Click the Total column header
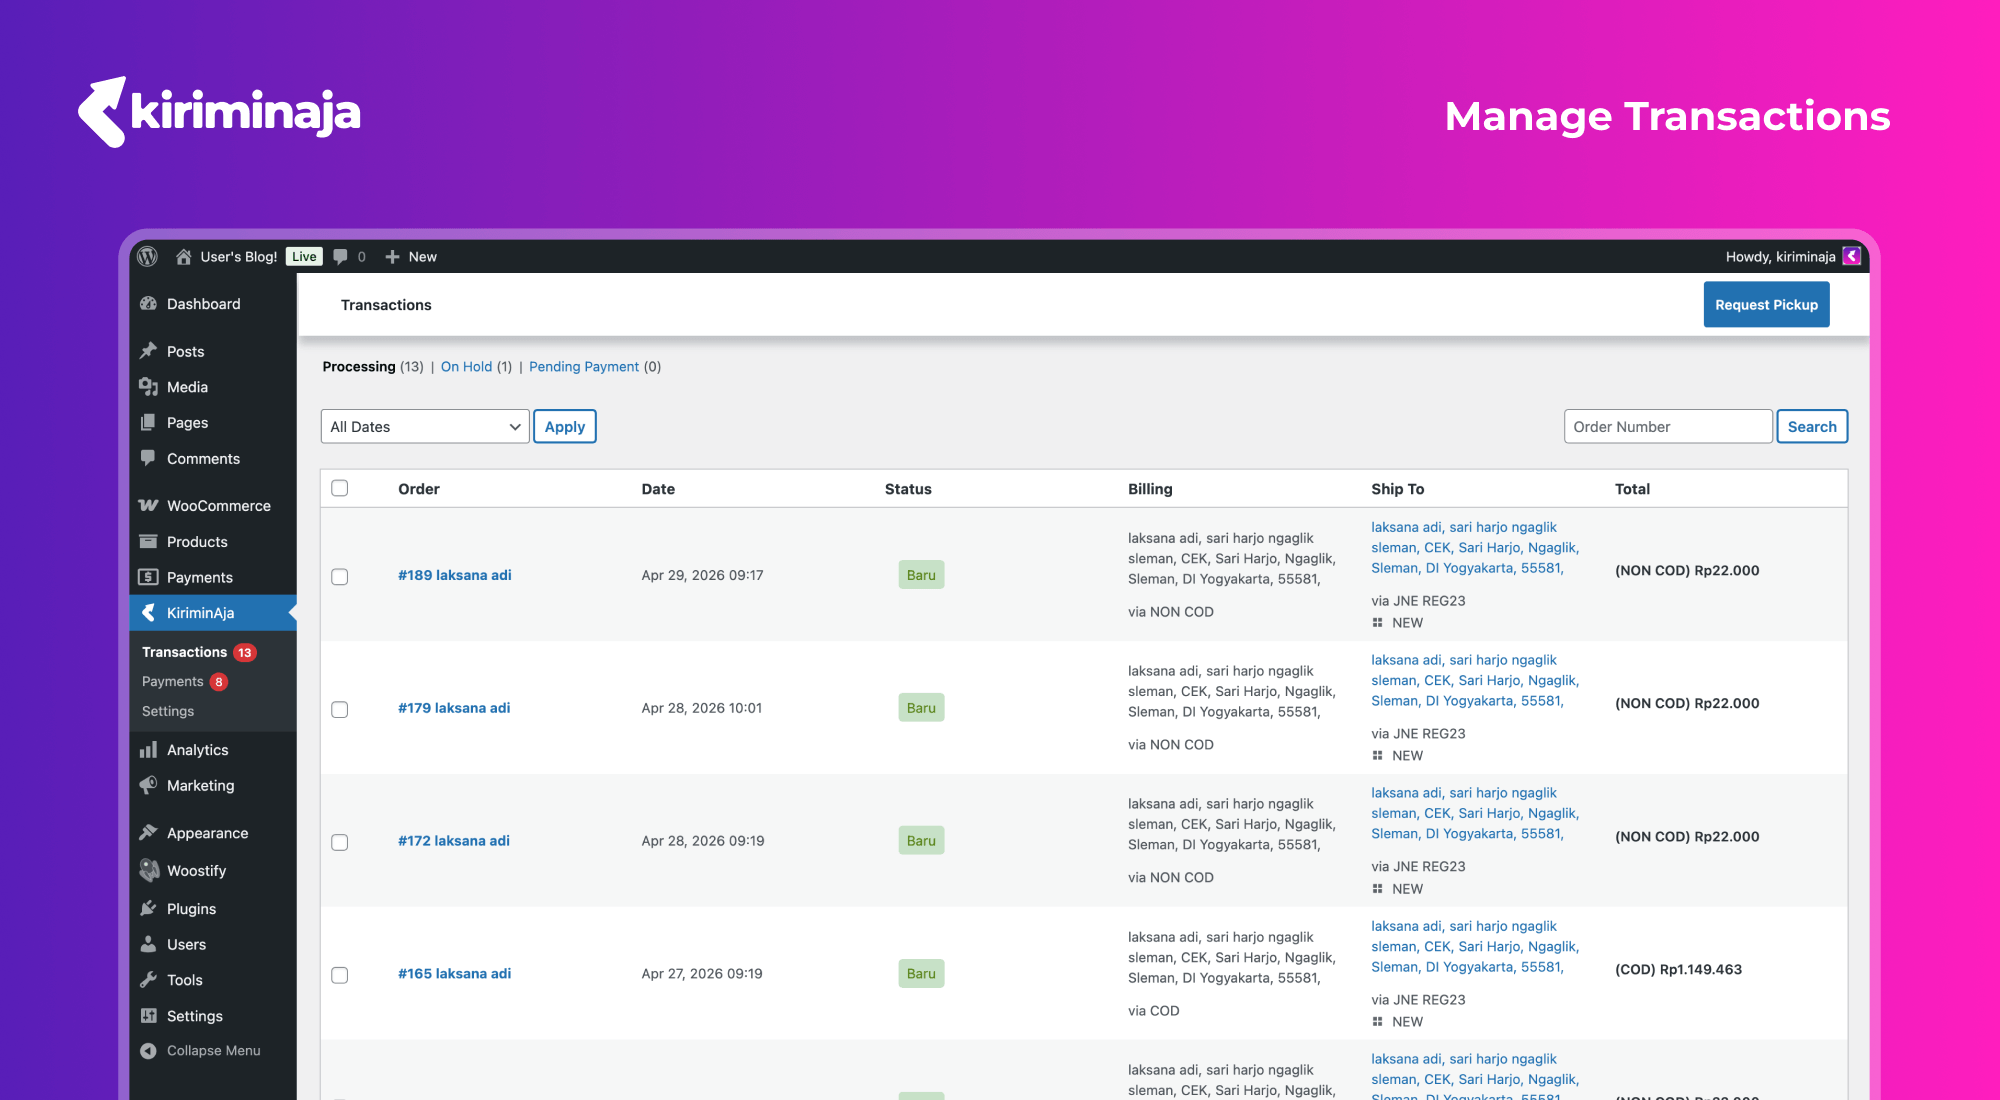2000x1100 pixels. click(1632, 489)
